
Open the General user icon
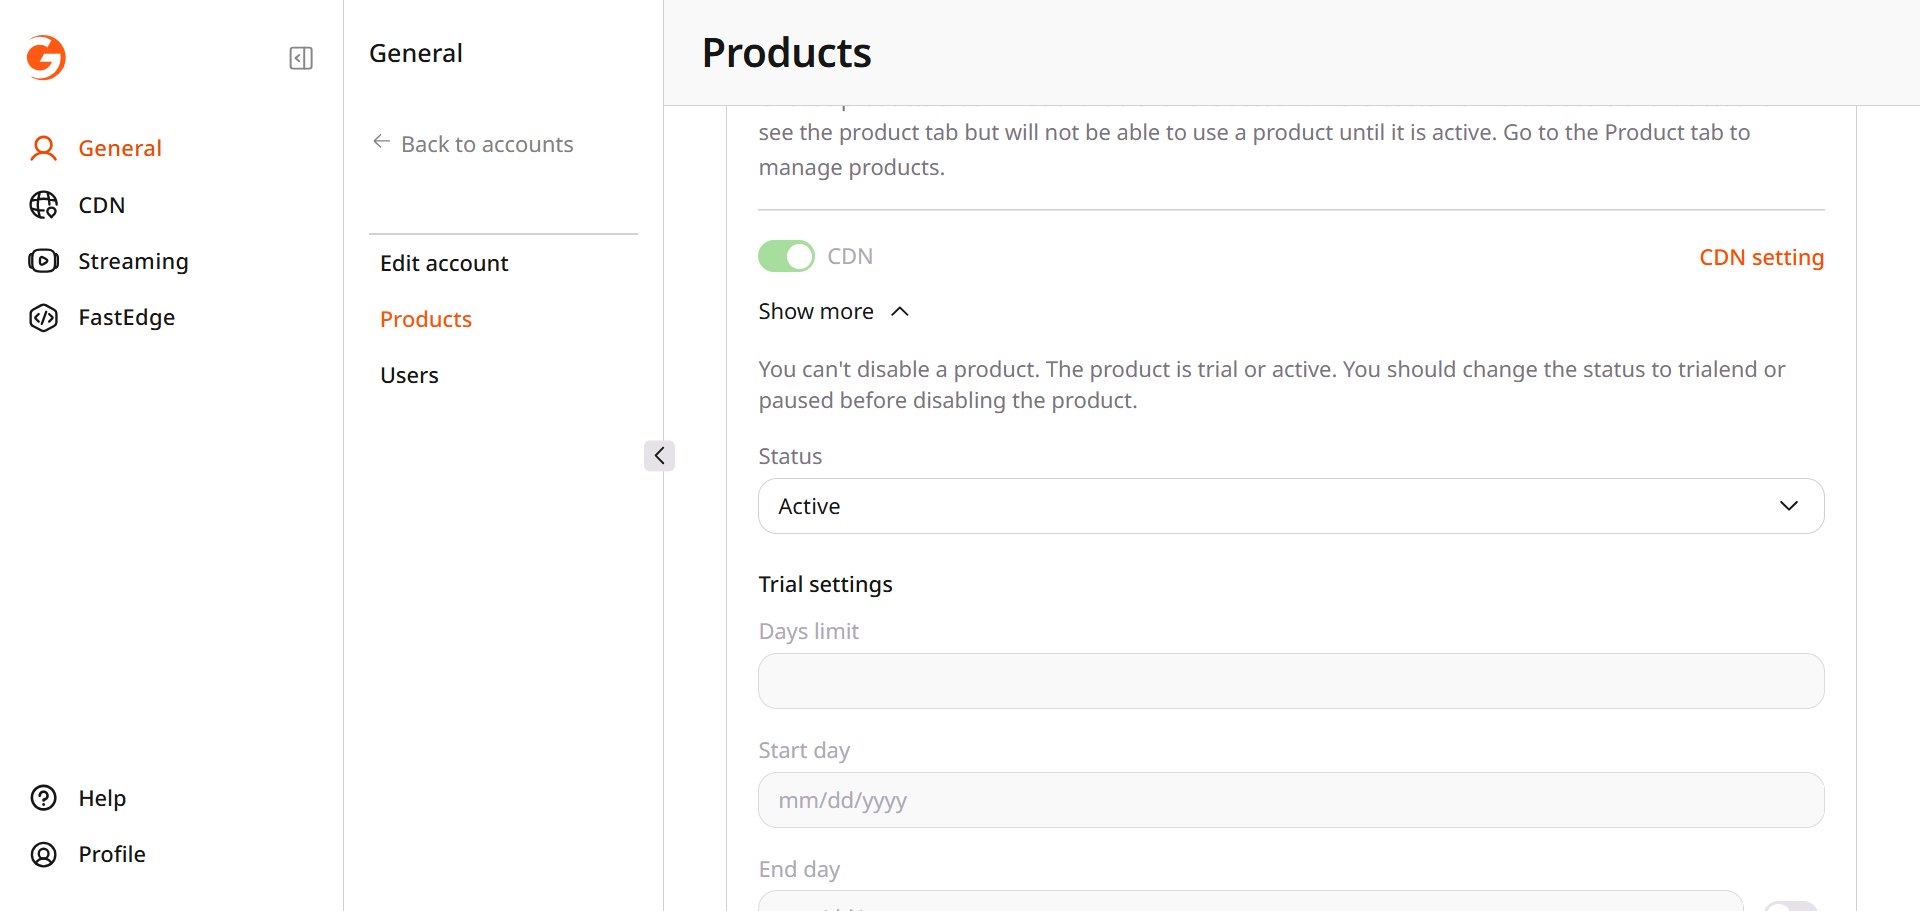pyautogui.click(x=43, y=148)
